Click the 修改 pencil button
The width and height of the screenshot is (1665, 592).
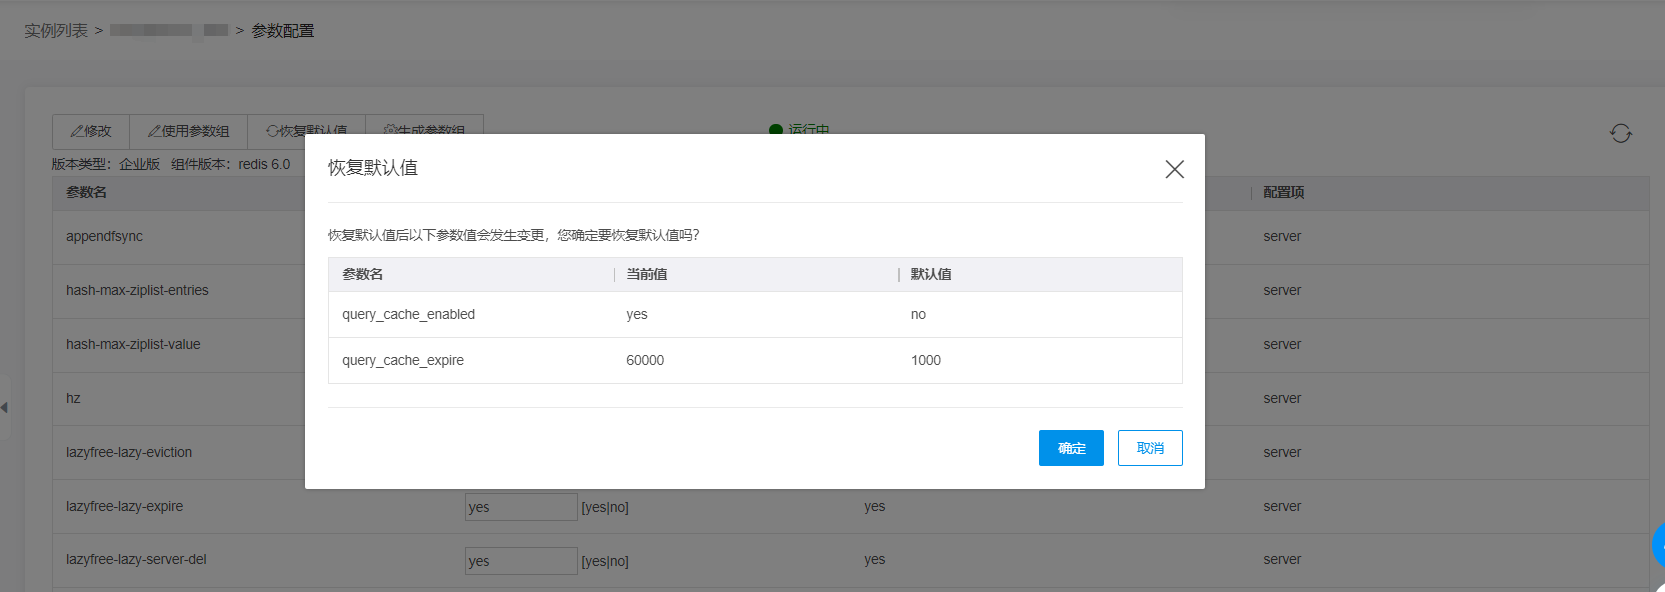[91, 131]
